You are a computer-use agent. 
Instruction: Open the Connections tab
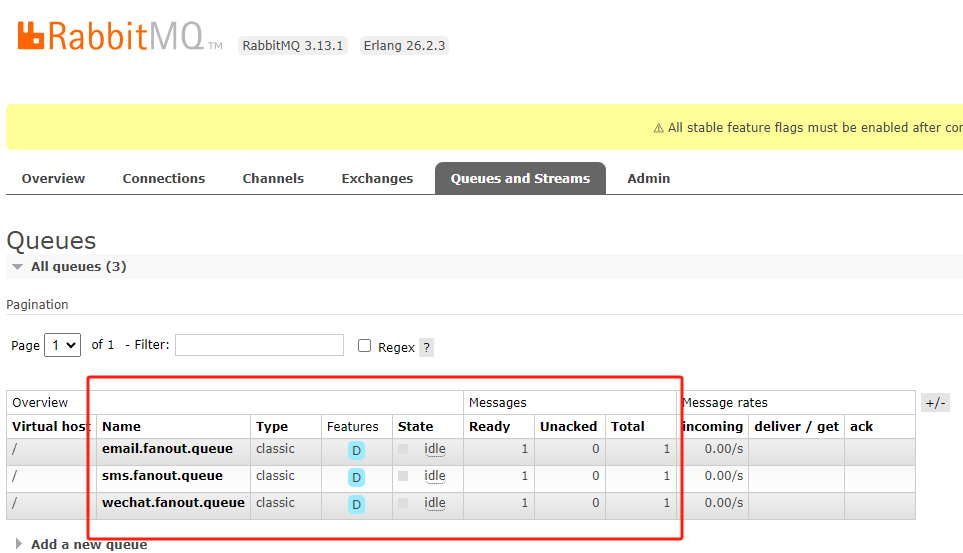point(163,179)
